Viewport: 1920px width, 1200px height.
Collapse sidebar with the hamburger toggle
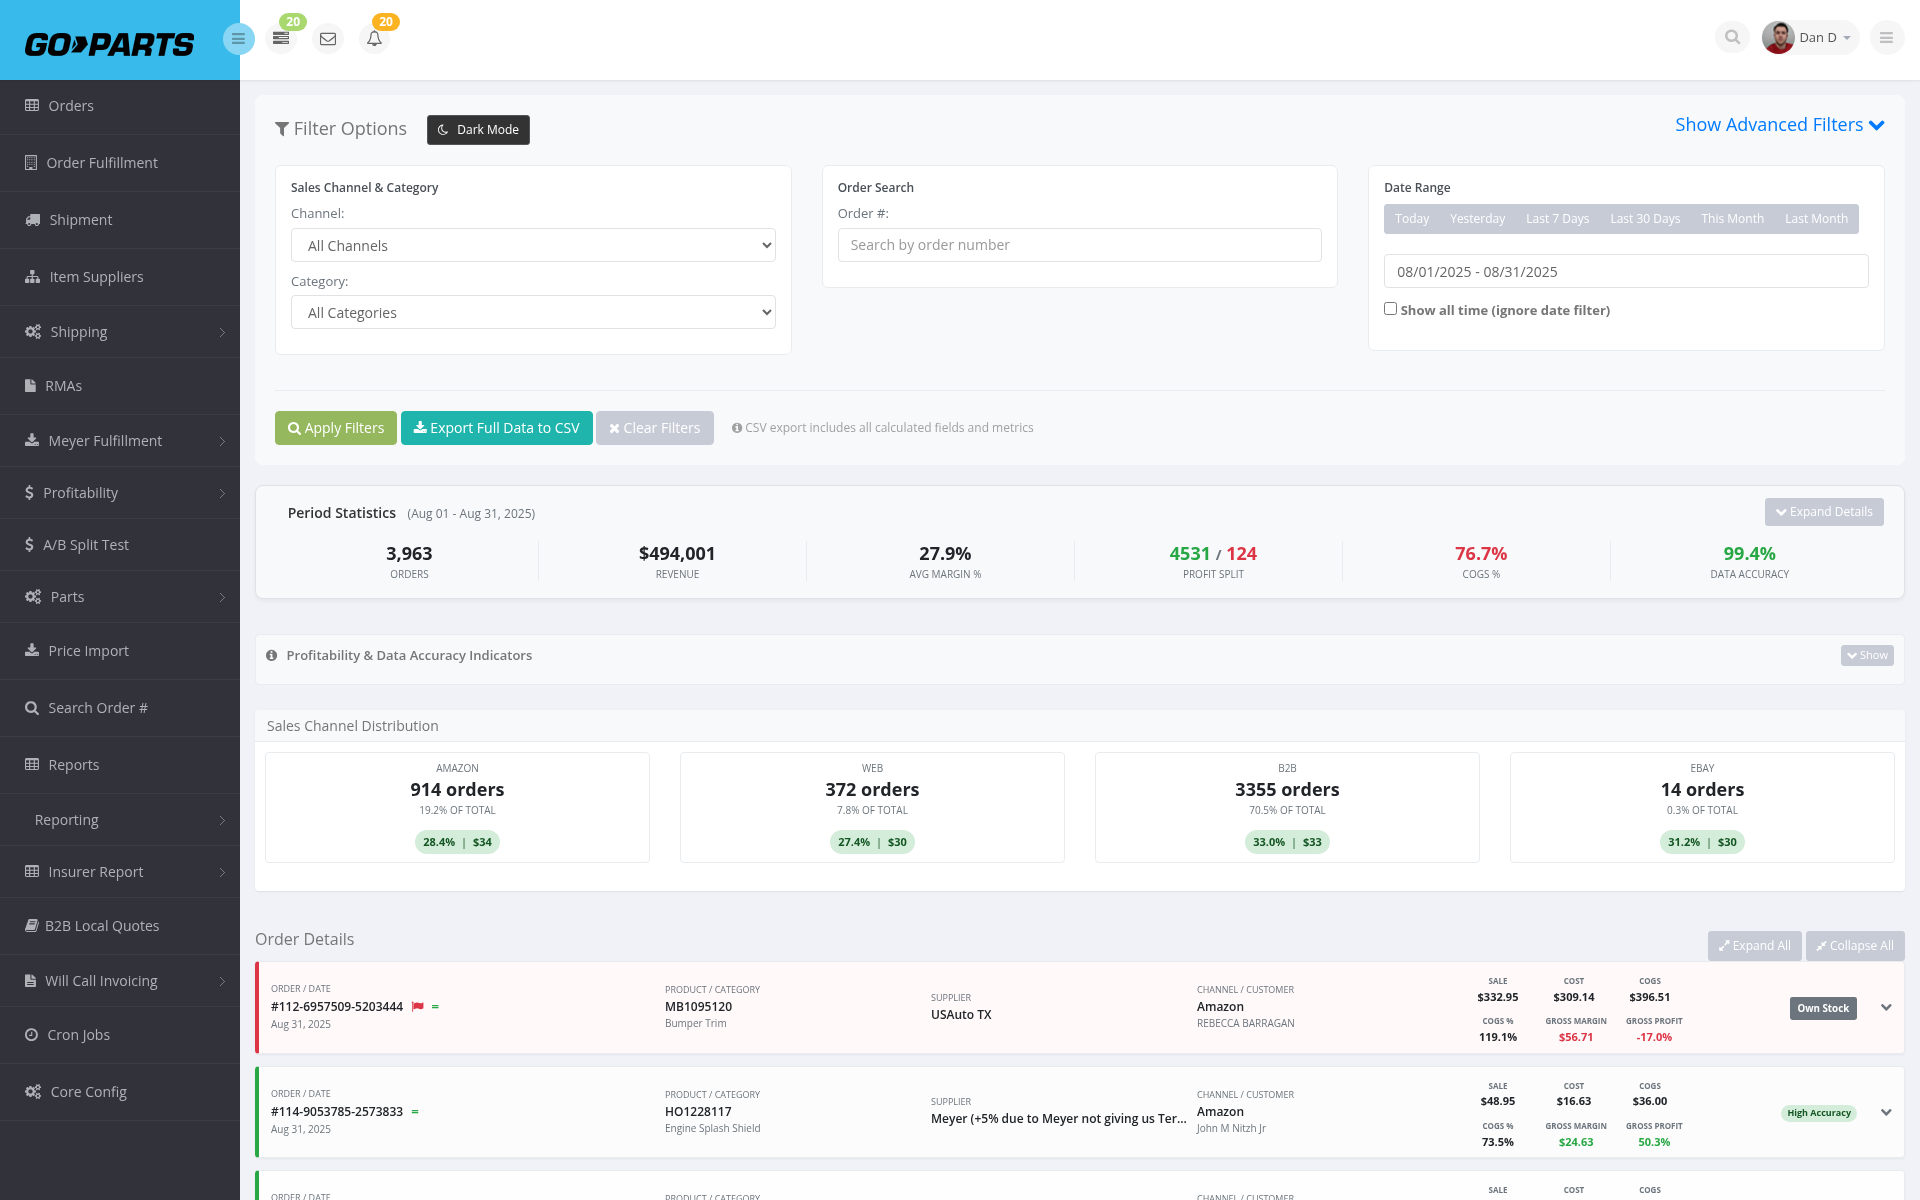point(238,39)
